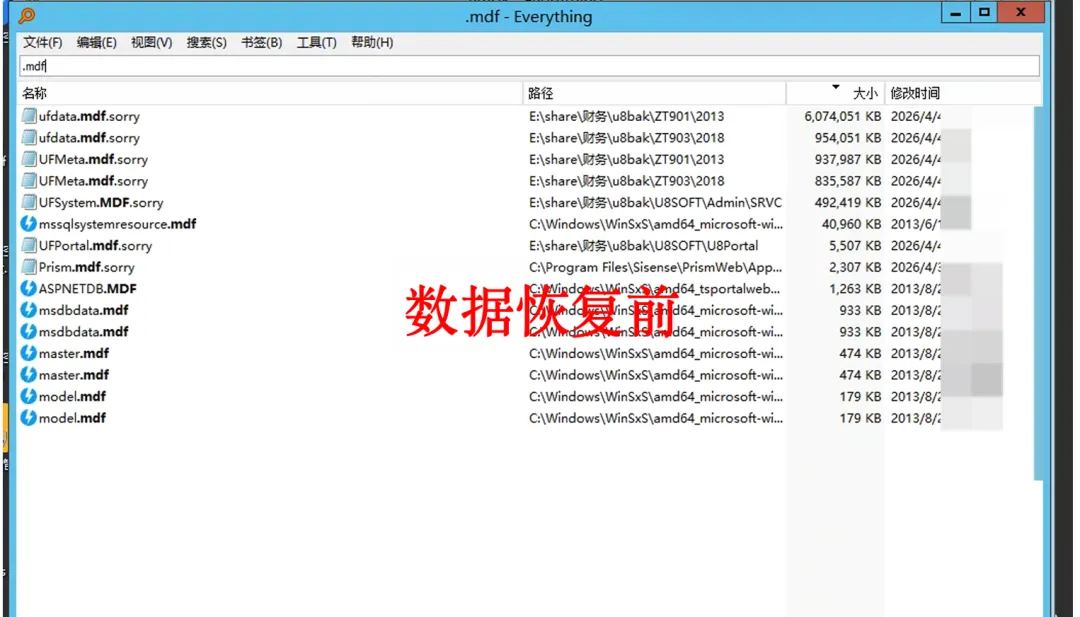Maximize the Everything window

point(984,12)
